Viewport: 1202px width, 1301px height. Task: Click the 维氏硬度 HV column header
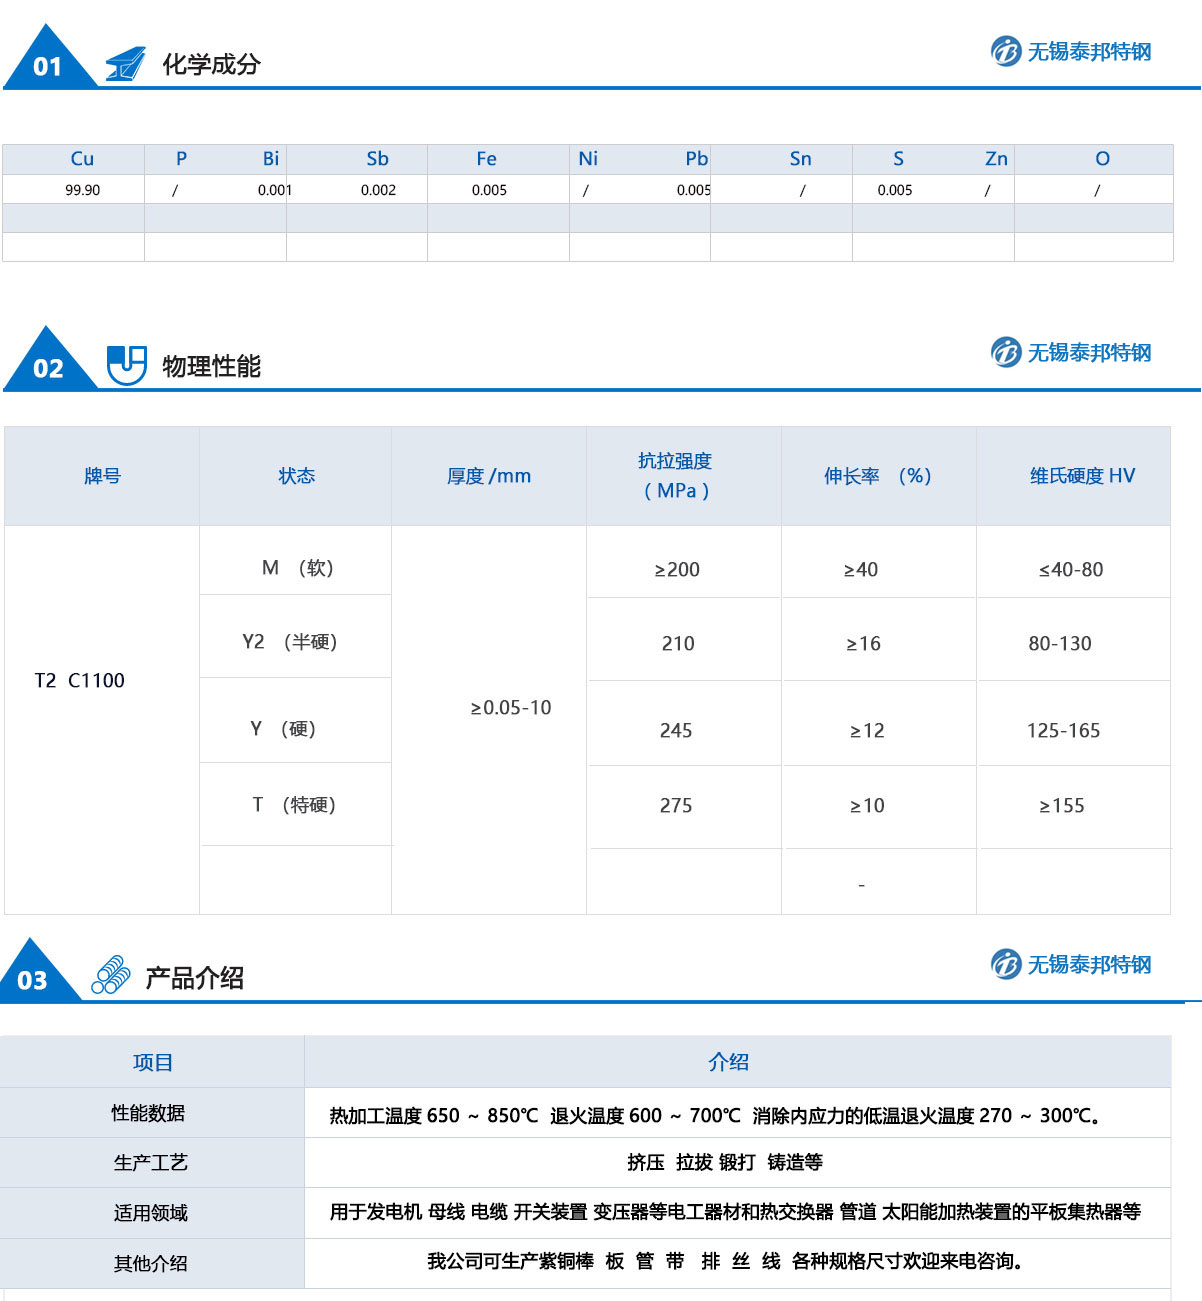[1082, 476]
